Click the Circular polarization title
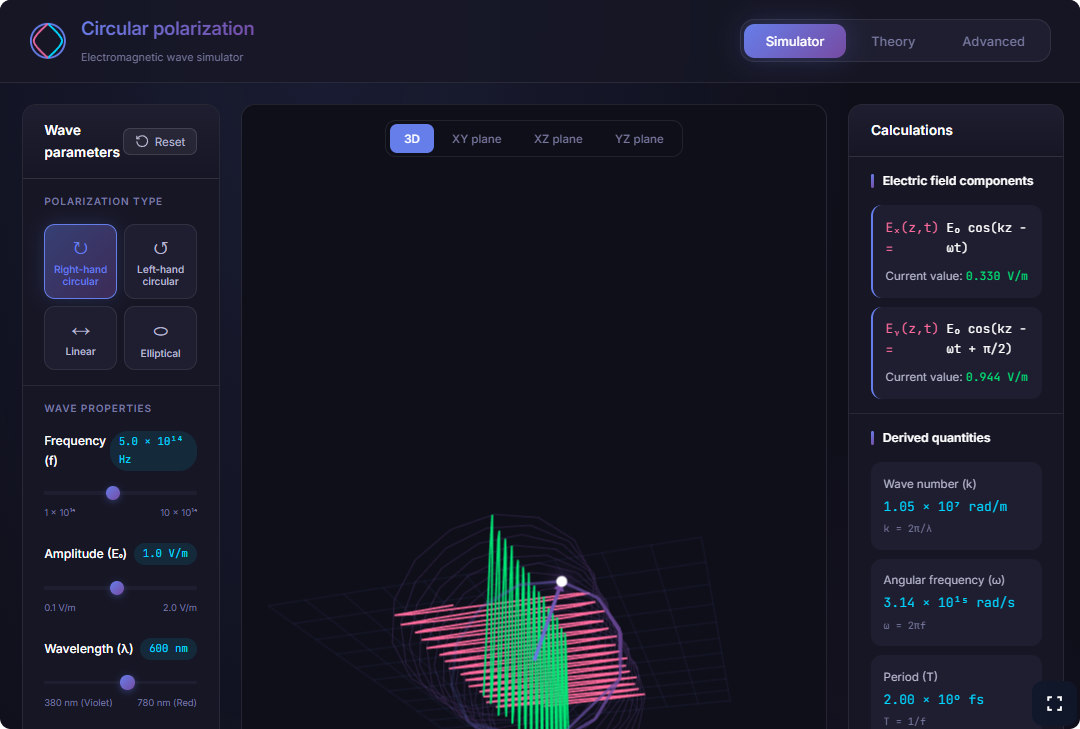This screenshot has width=1080, height=729. click(167, 28)
